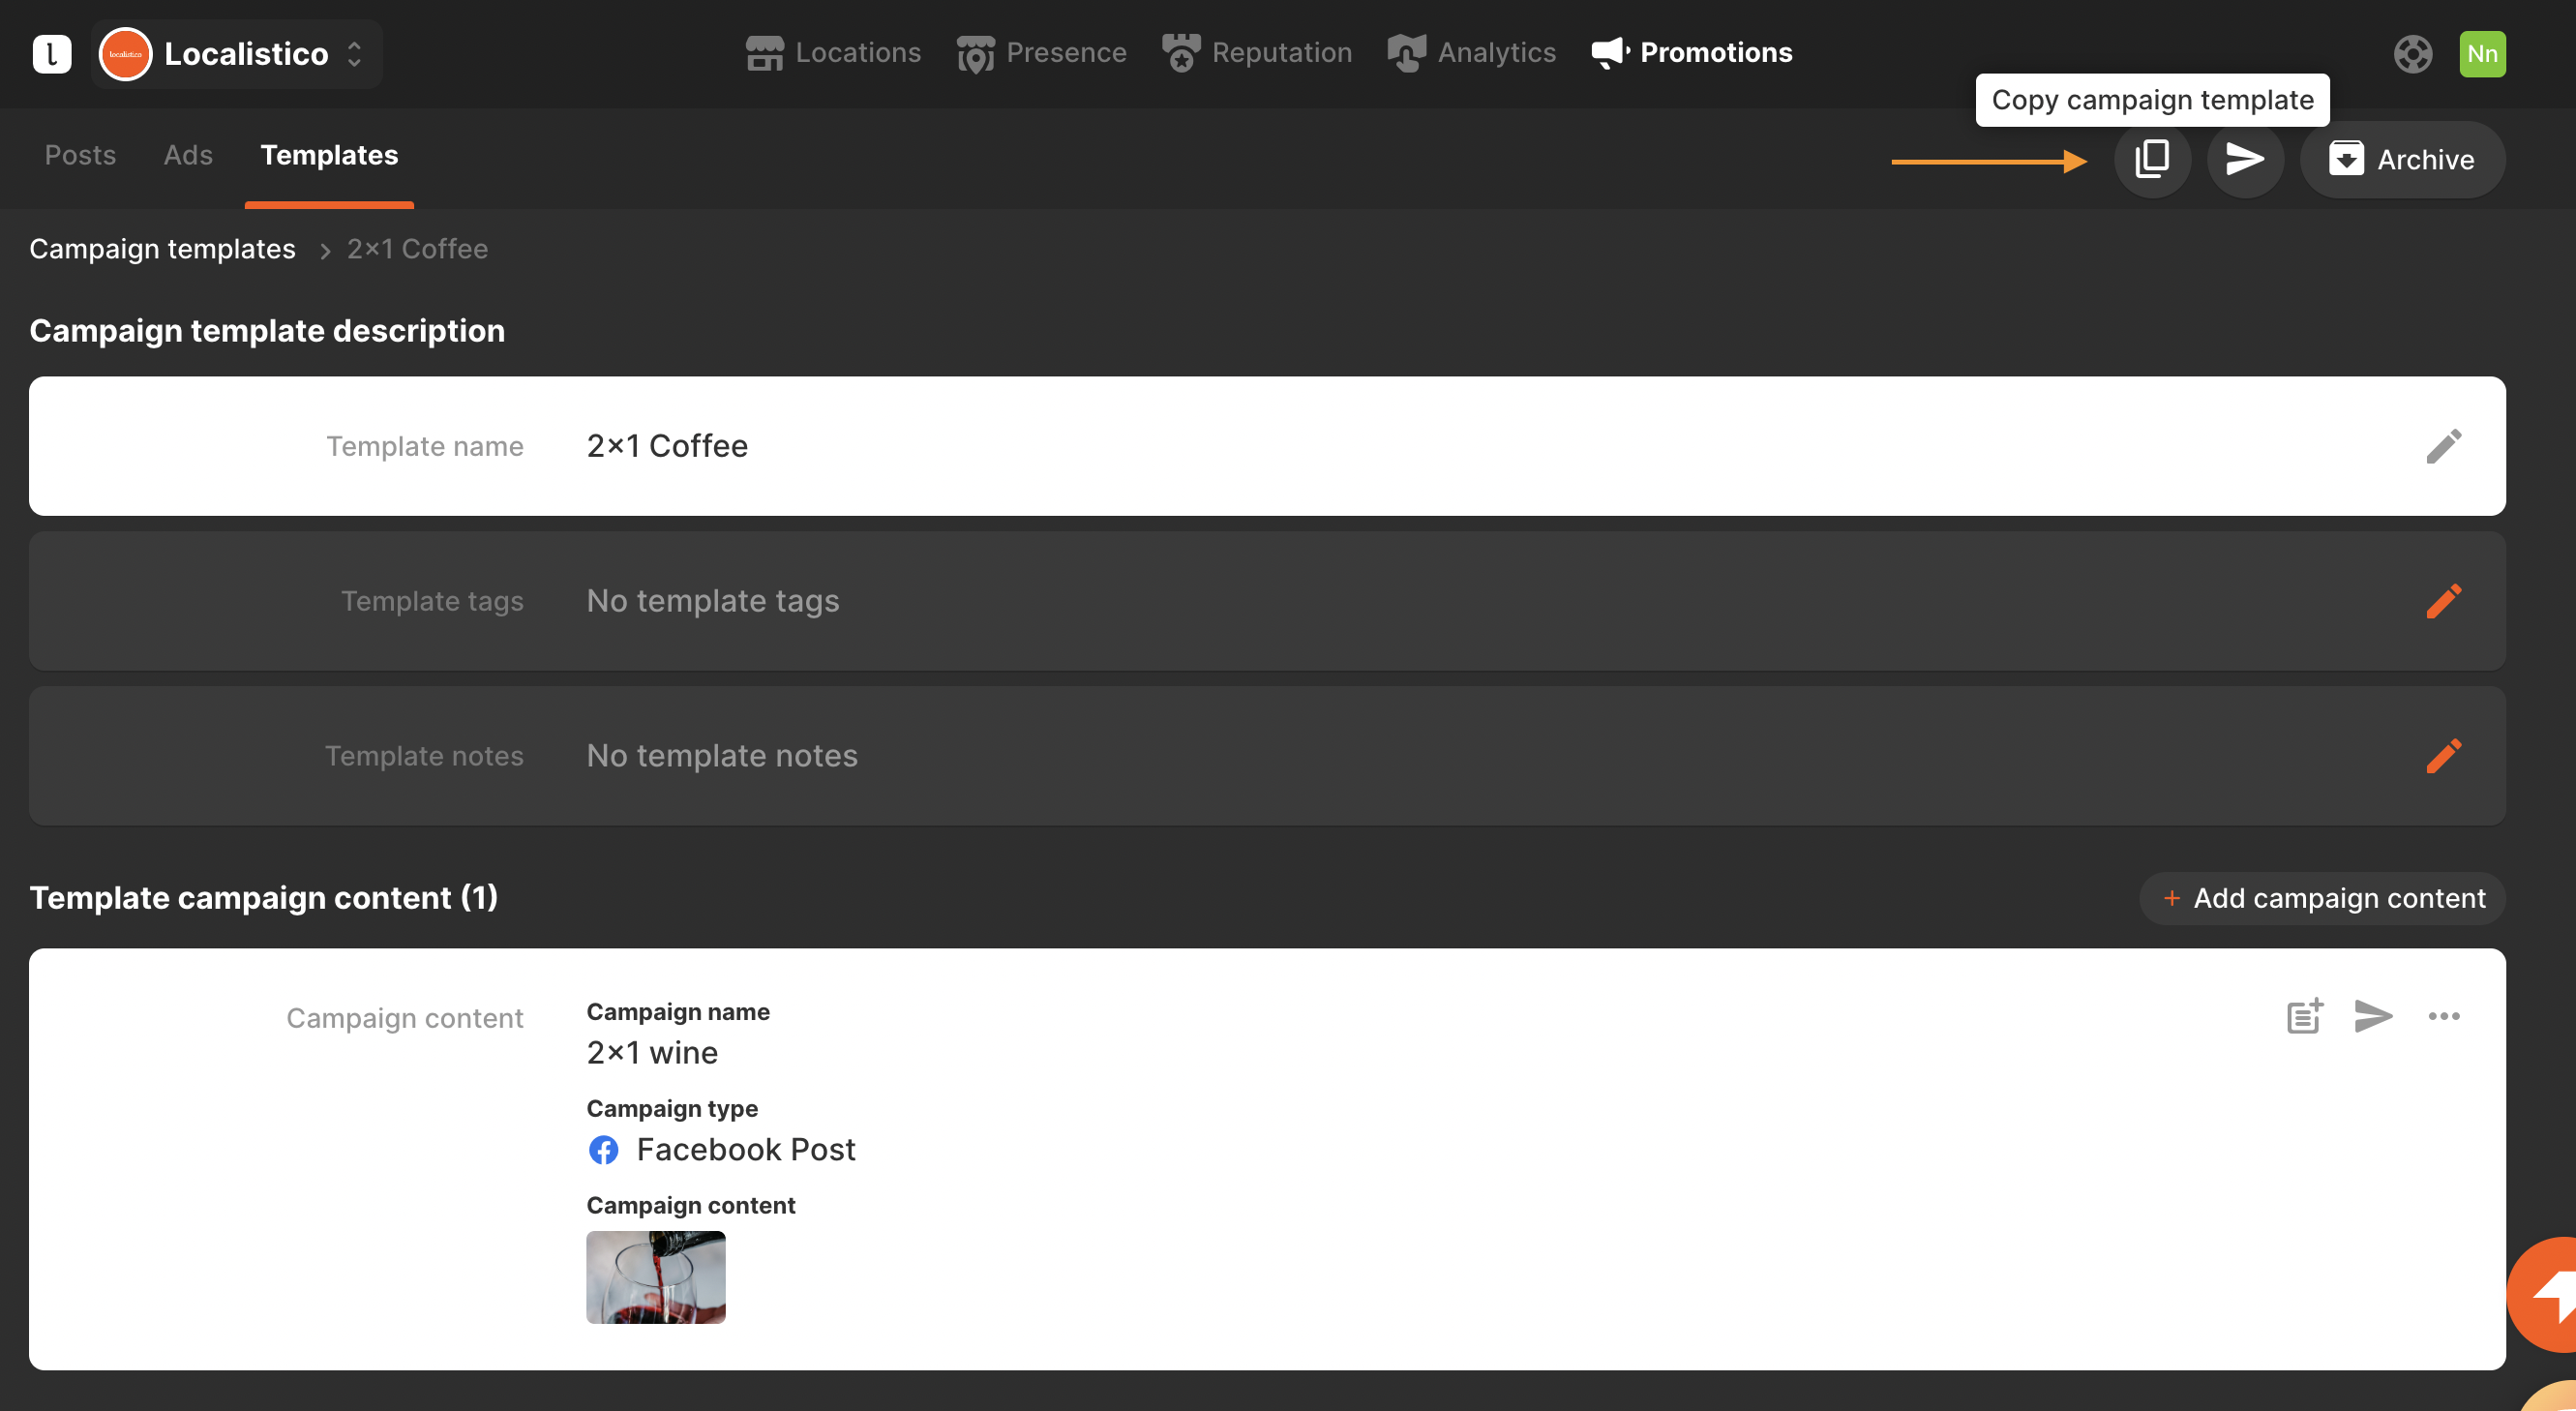The width and height of the screenshot is (2576, 1411).
Task: Copy the campaign template
Action: [2152, 159]
